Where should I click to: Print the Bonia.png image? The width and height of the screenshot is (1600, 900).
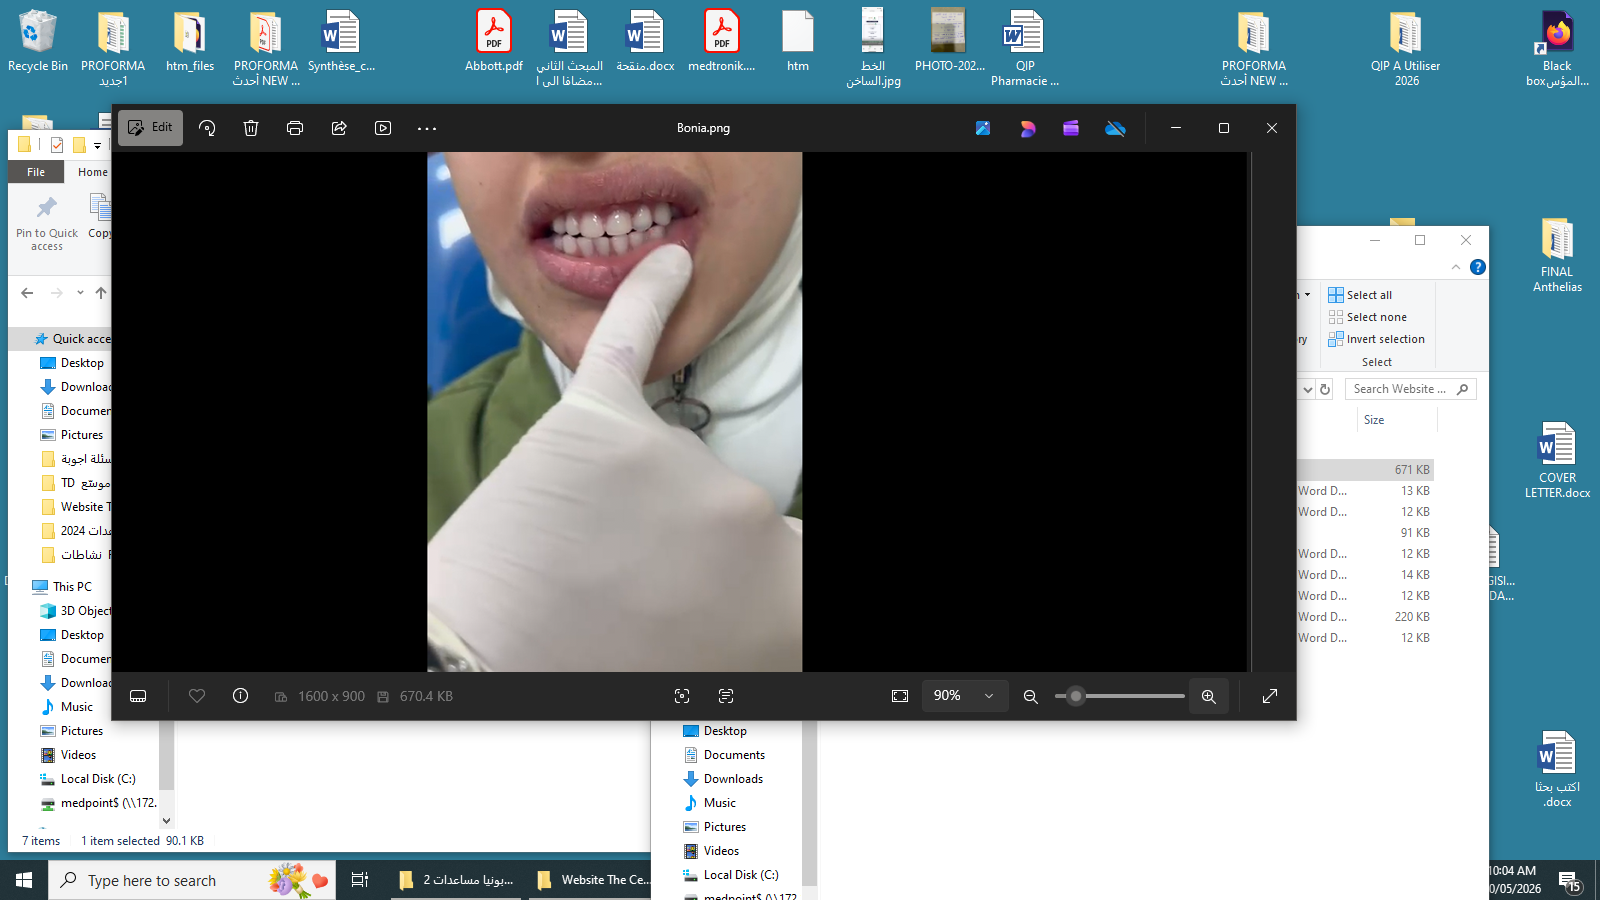[x=295, y=128]
